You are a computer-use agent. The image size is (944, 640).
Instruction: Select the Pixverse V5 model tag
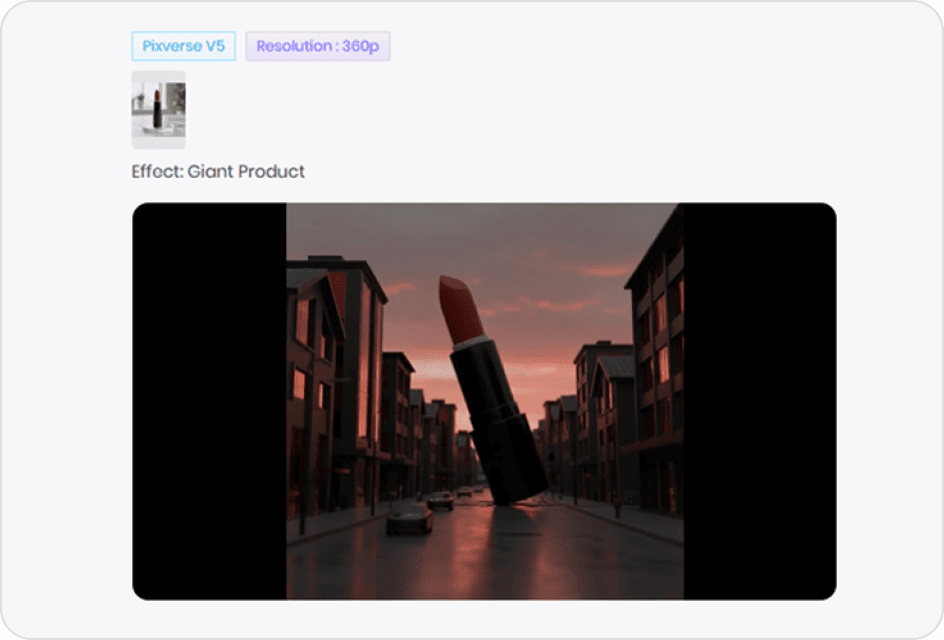tap(182, 46)
